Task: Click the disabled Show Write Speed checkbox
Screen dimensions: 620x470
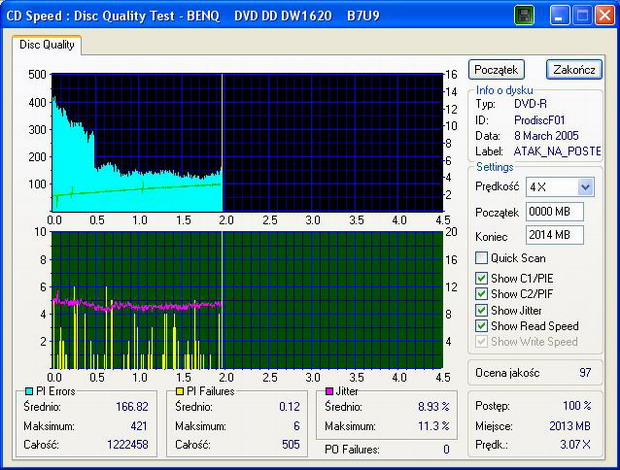Action: coord(481,342)
